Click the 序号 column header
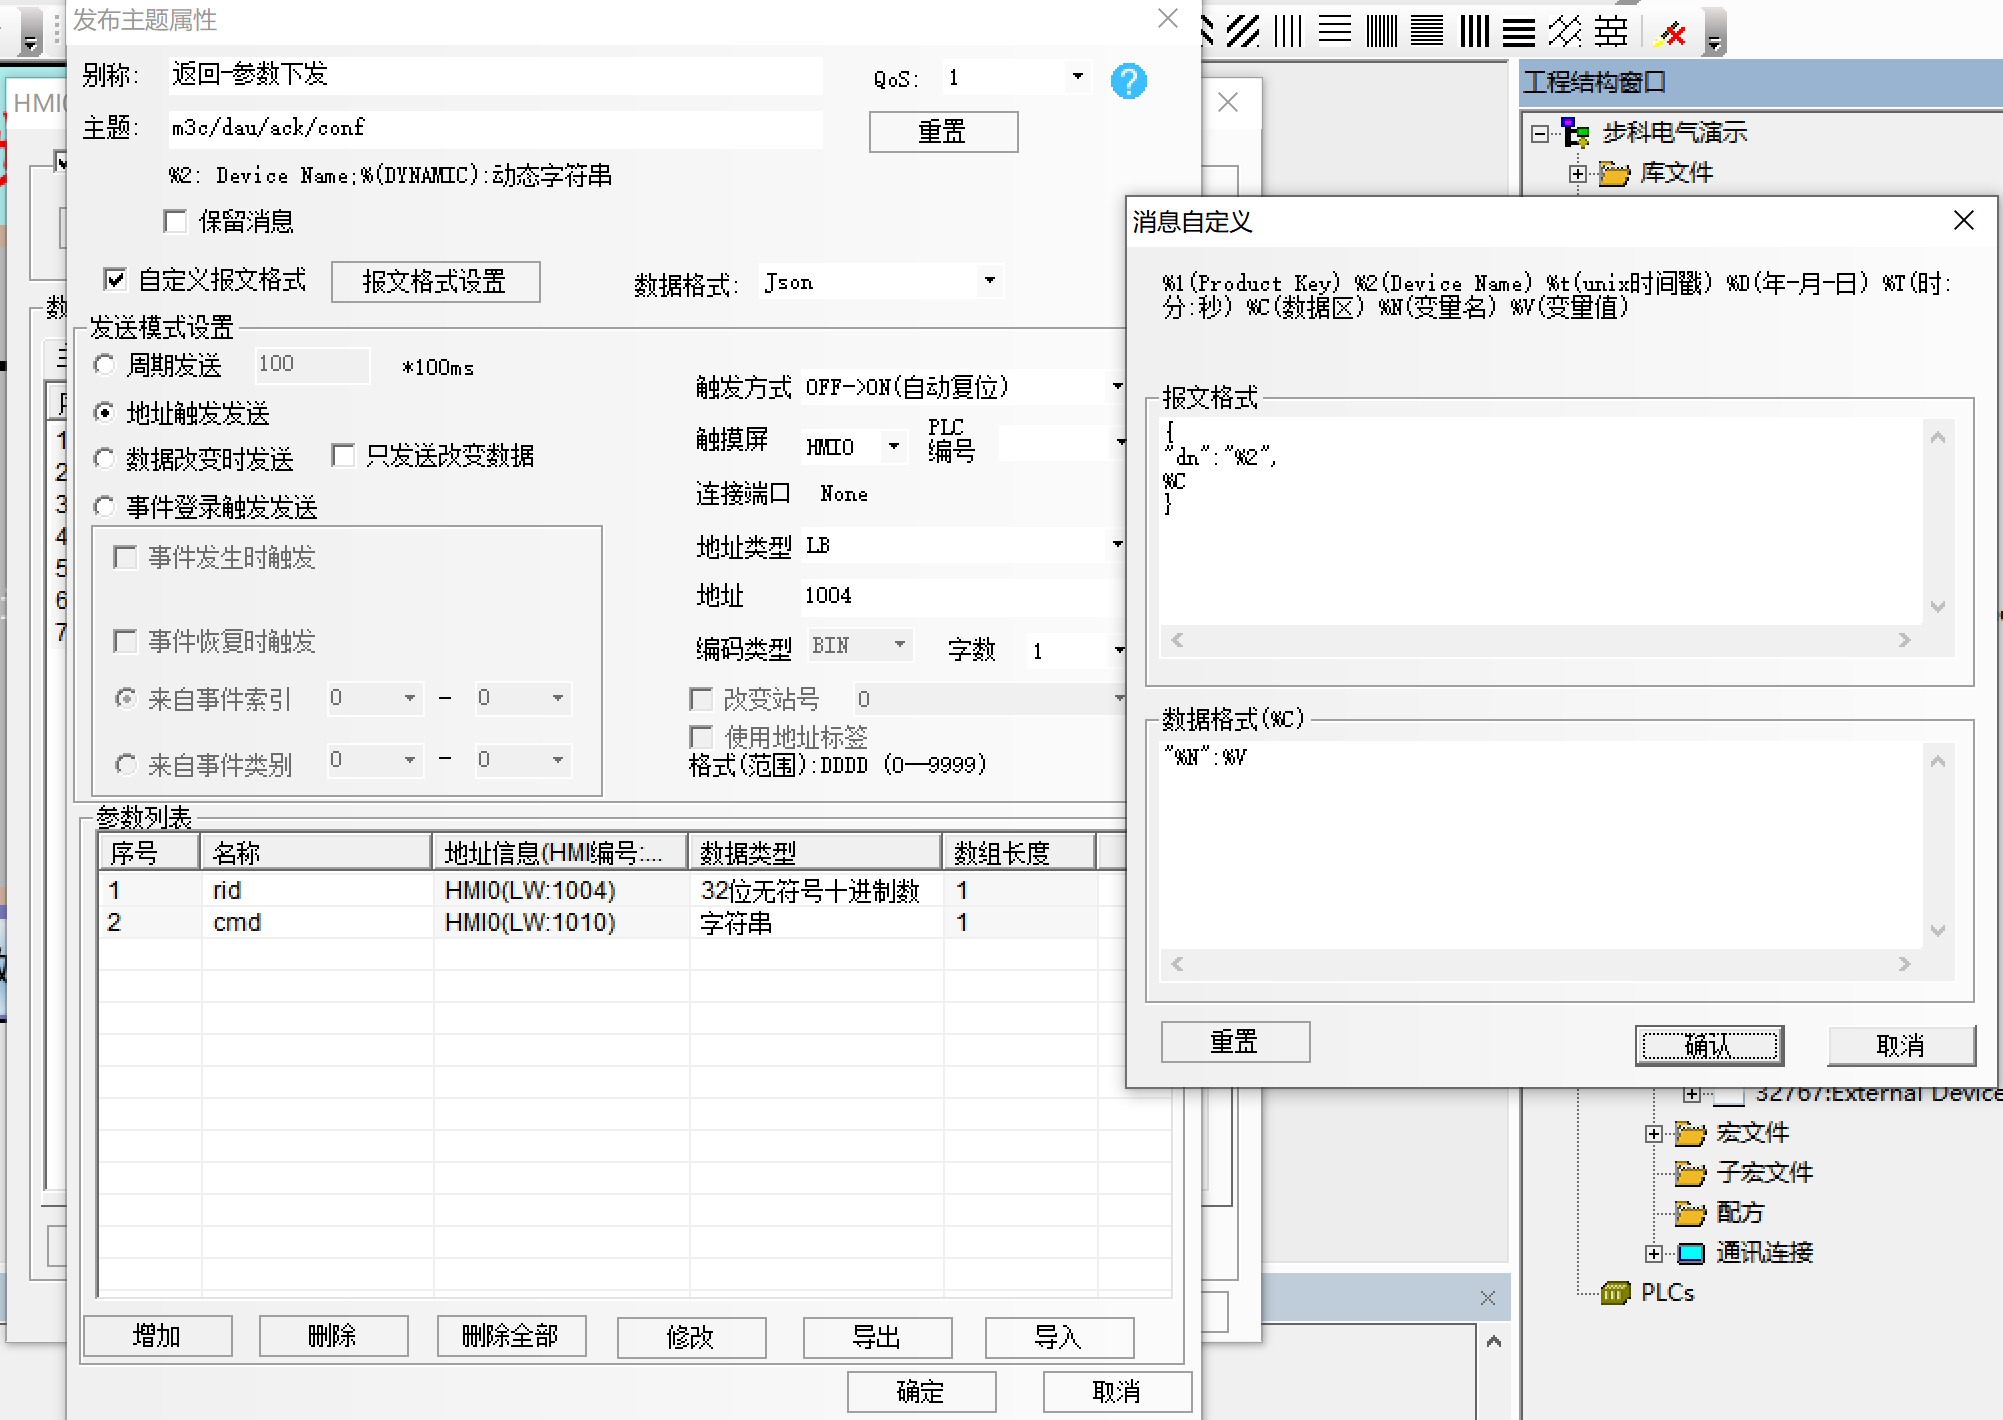 click(x=149, y=853)
